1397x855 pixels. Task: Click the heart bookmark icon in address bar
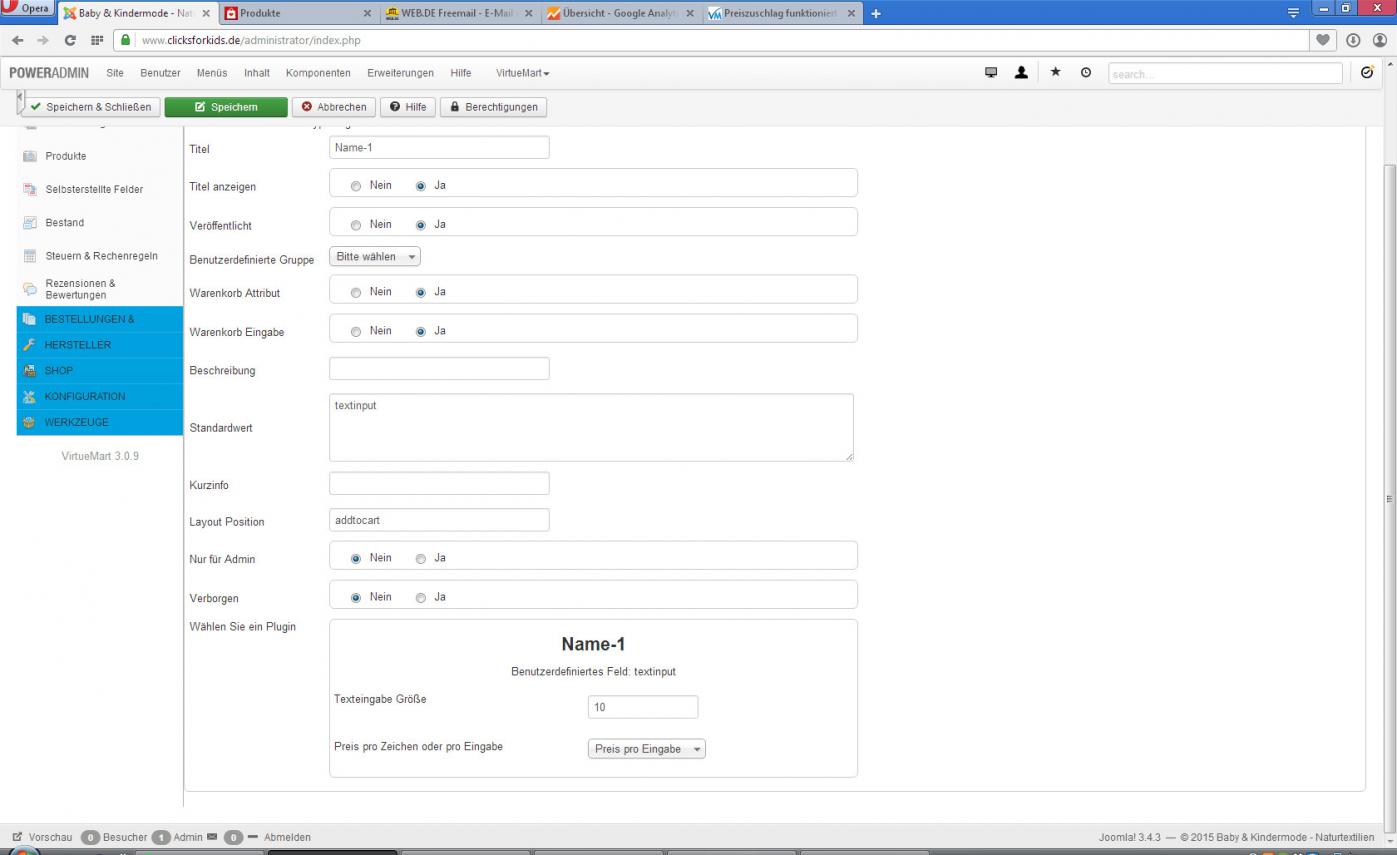click(x=1324, y=41)
